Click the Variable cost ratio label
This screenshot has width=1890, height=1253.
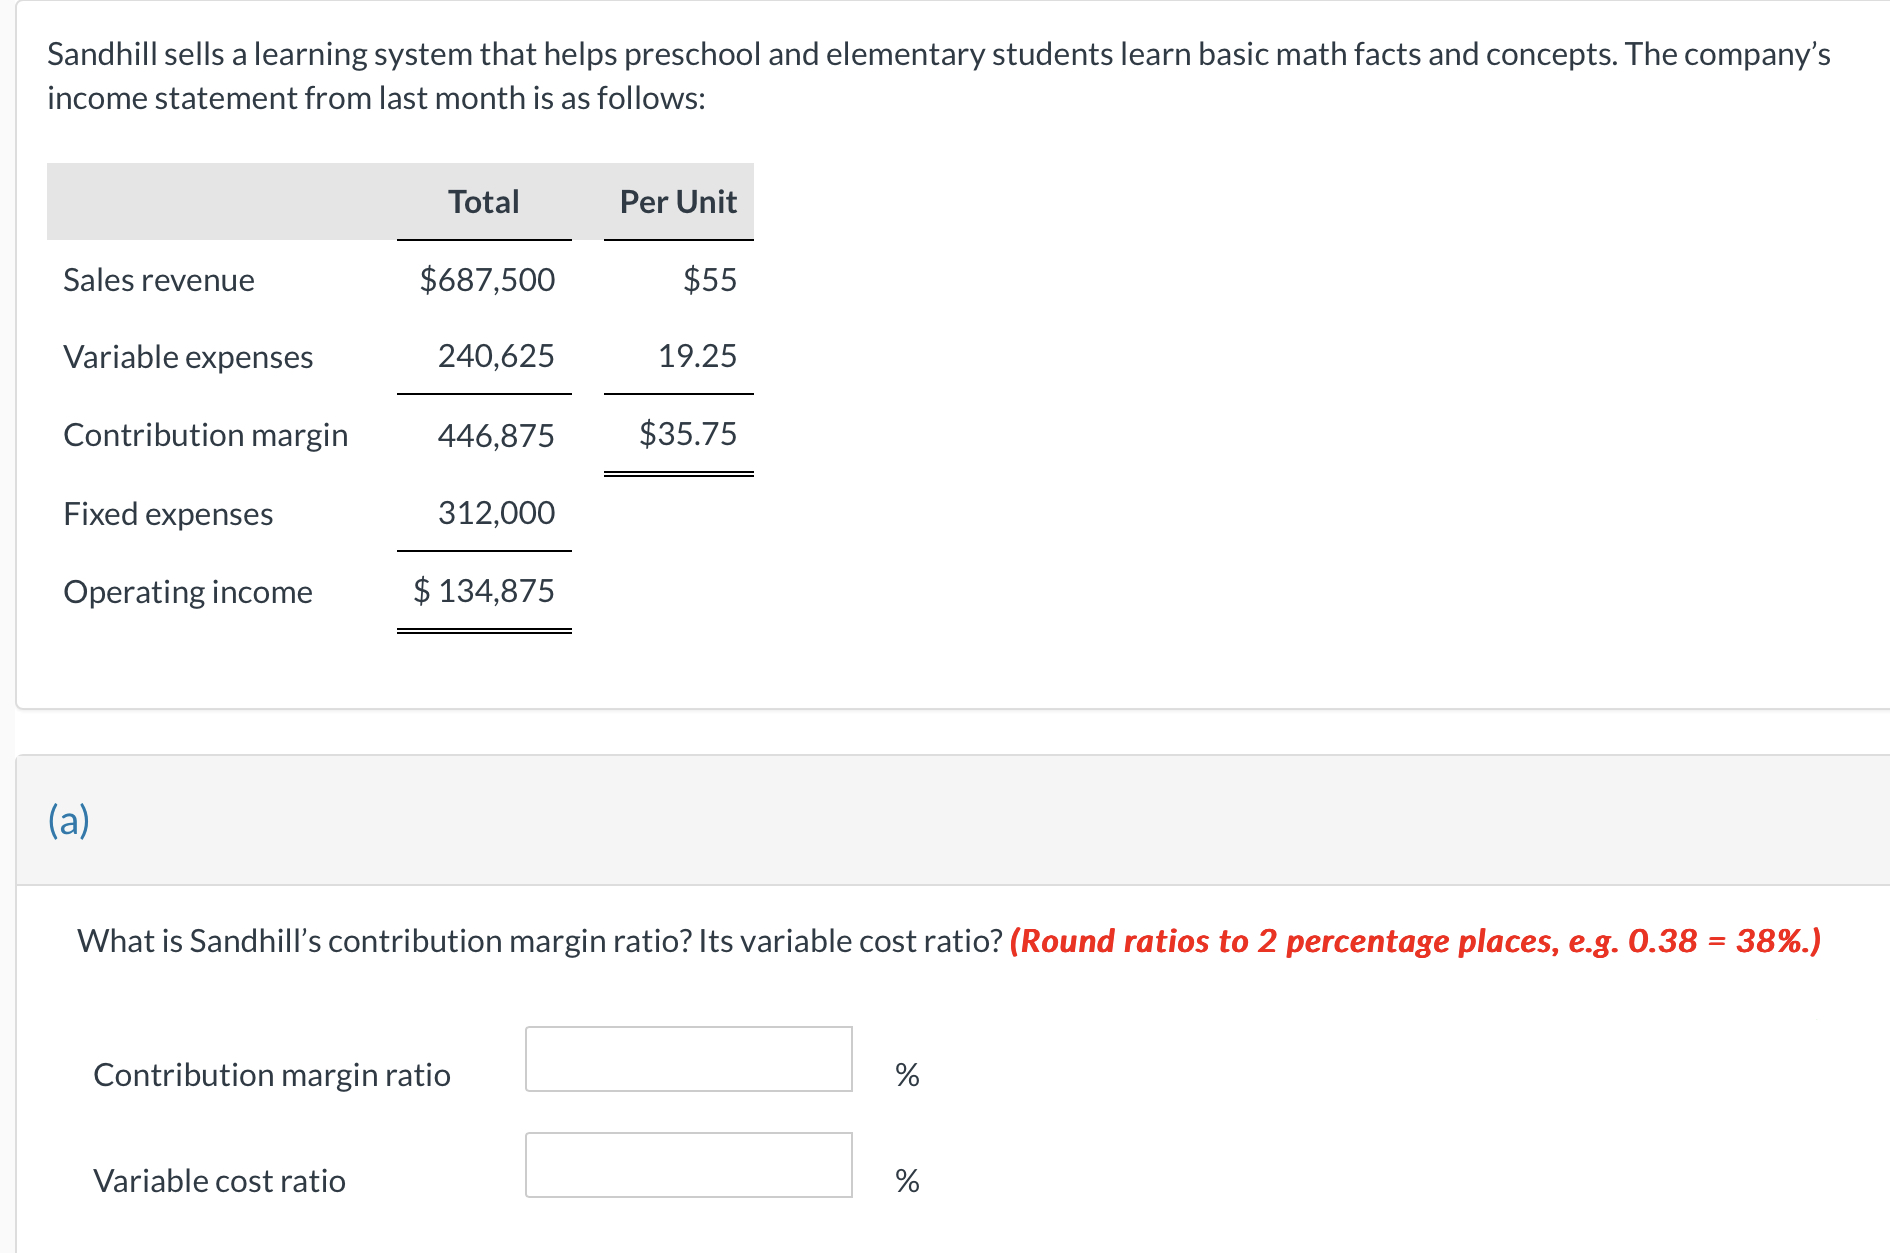[219, 1181]
